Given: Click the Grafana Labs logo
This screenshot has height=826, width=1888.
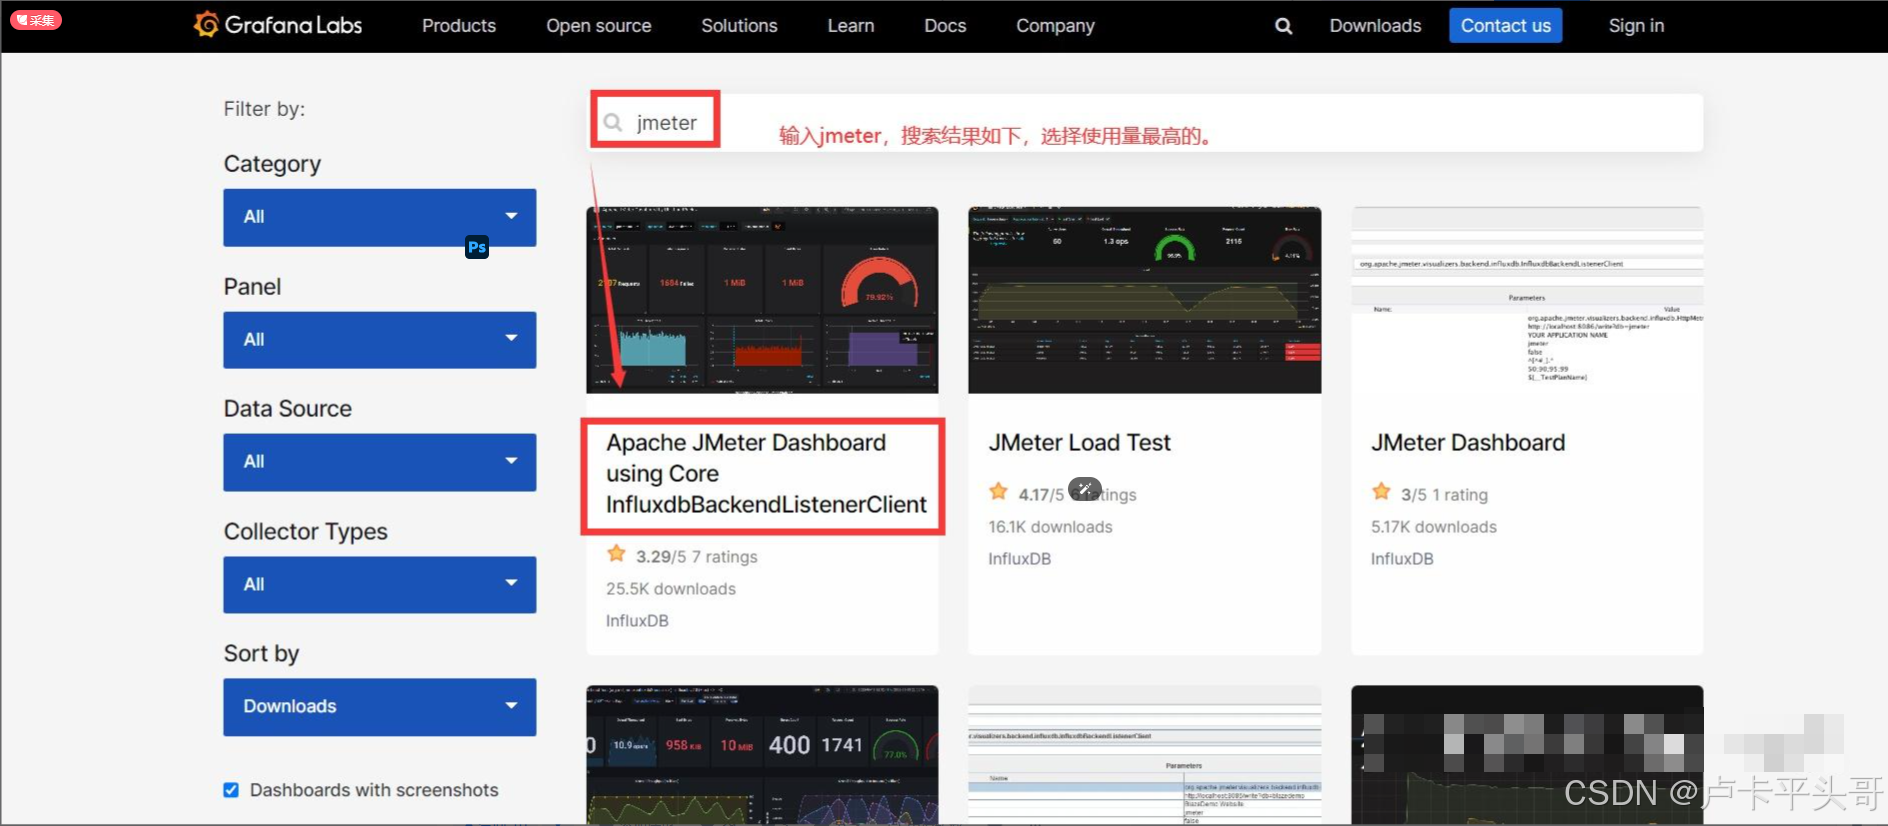Looking at the screenshot, I should tap(278, 25).
